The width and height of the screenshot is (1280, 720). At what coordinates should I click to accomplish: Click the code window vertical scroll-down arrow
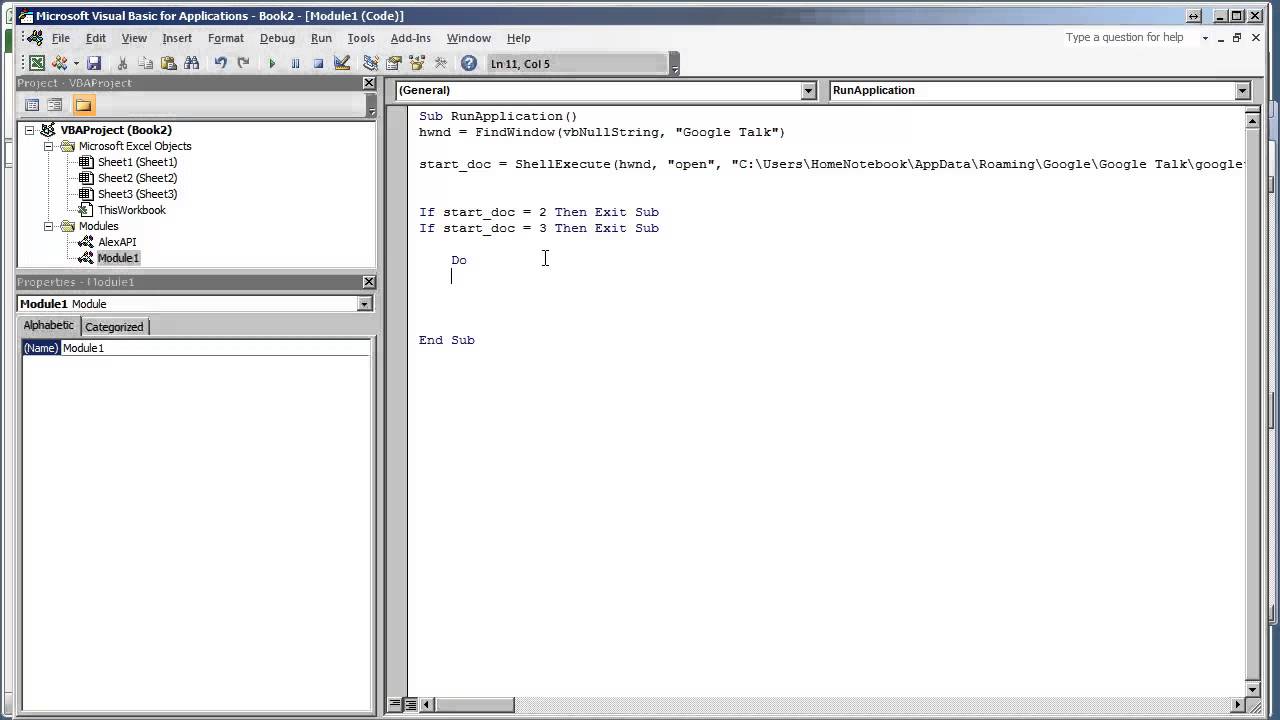(1252, 690)
